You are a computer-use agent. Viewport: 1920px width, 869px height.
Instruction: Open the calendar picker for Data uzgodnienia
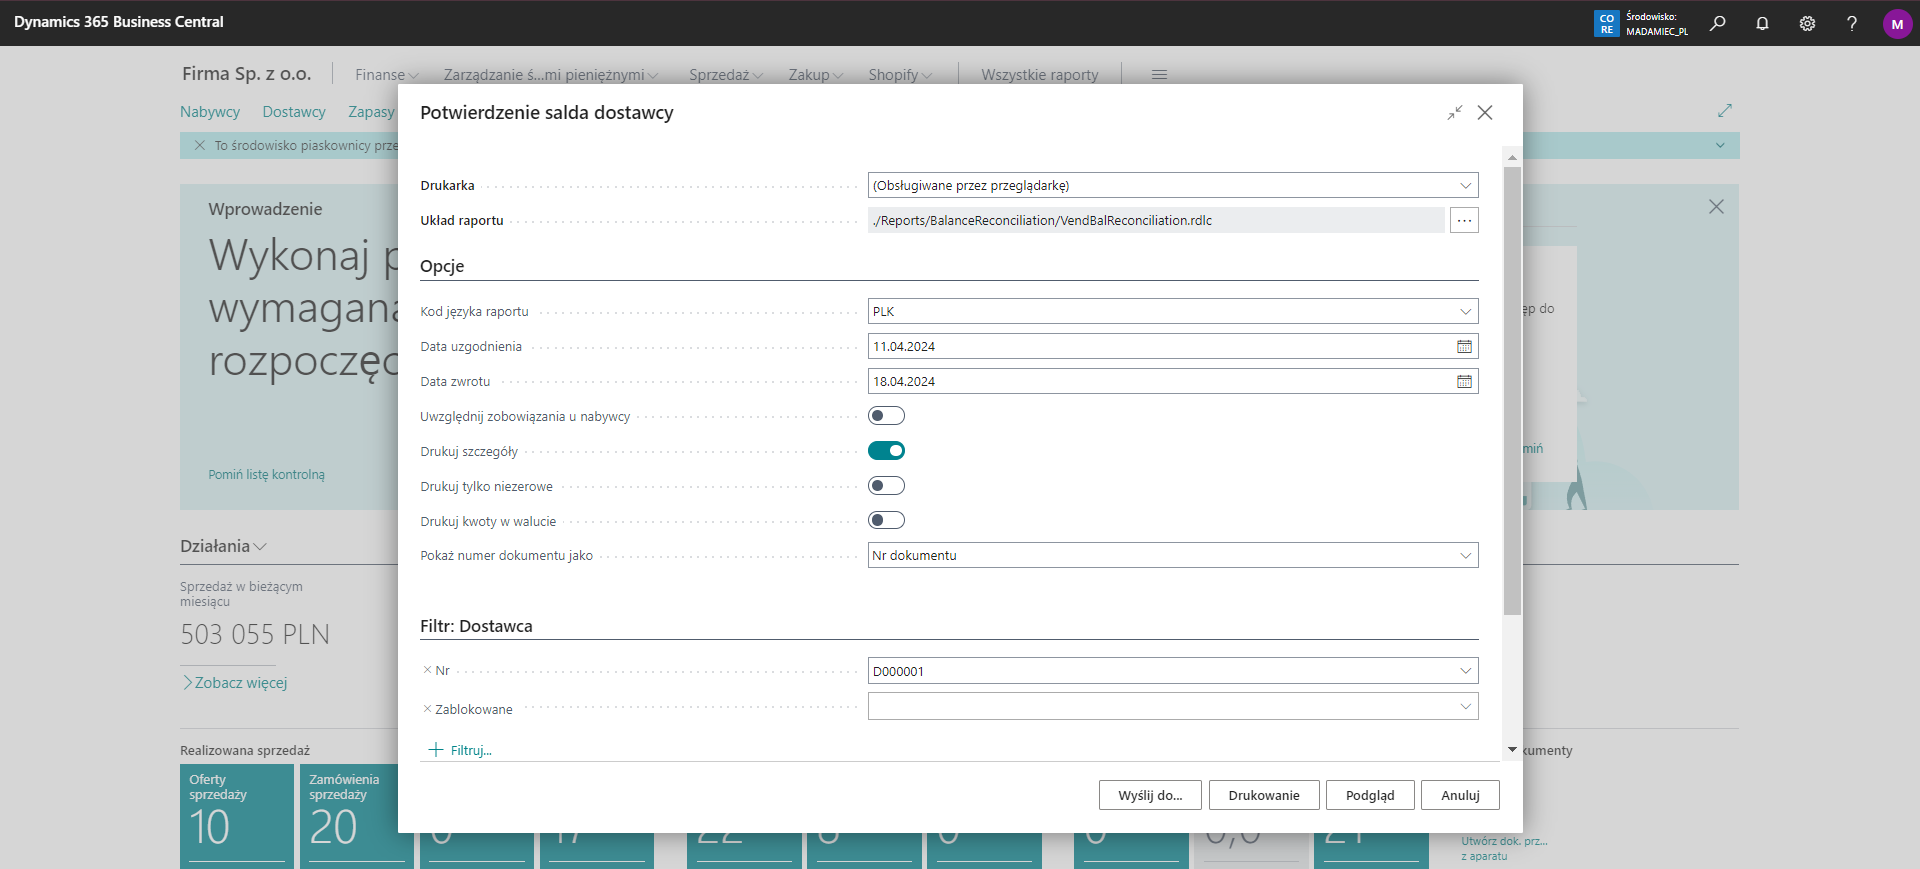pyautogui.click(x=1464, y=346)
